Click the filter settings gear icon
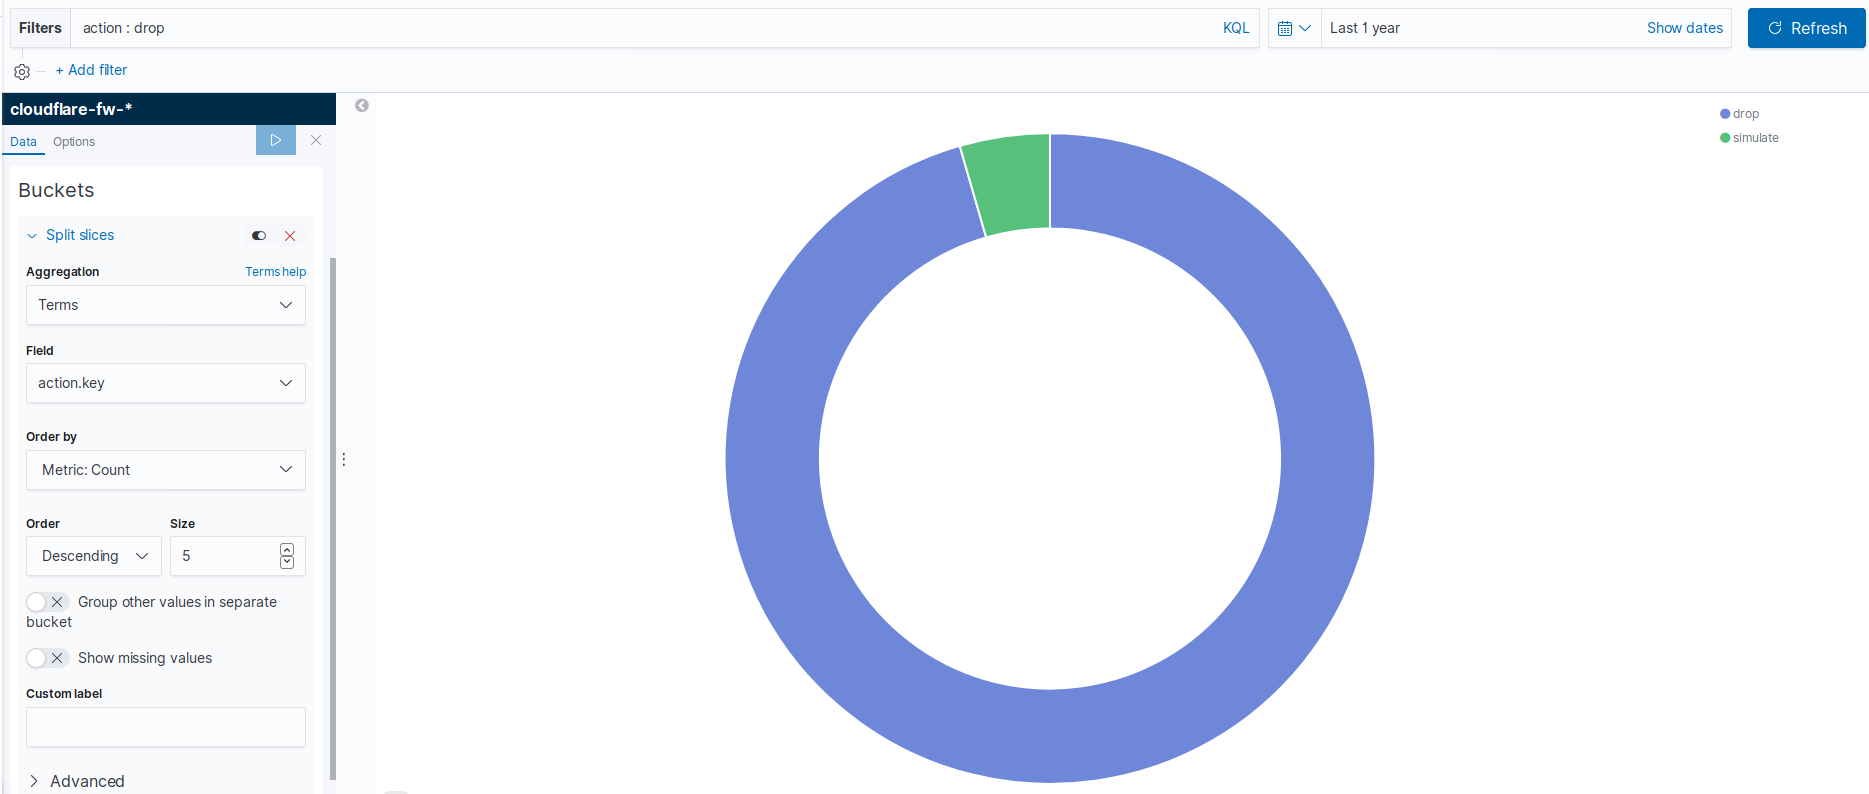The height and width of the screenshot is (794, 1869). 22,72
